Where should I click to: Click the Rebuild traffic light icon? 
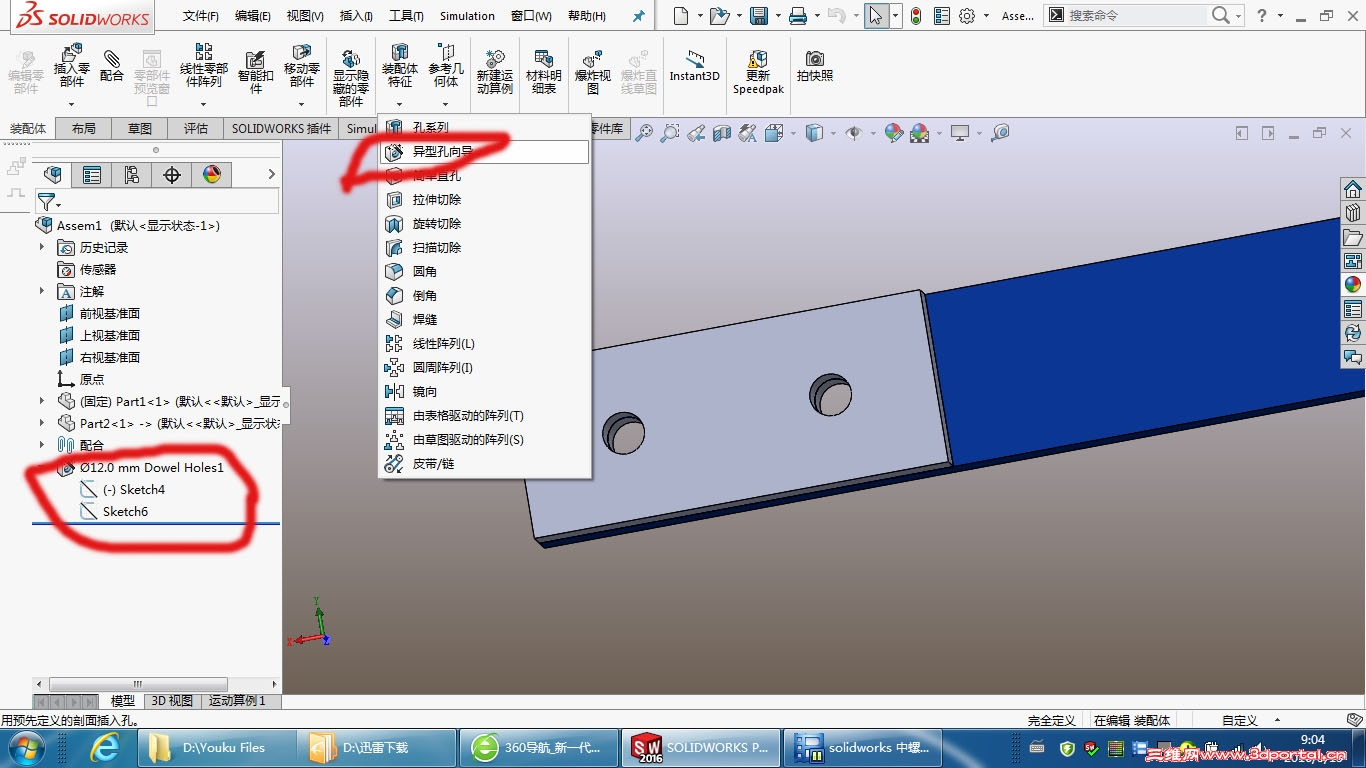[x=915, y=16]
